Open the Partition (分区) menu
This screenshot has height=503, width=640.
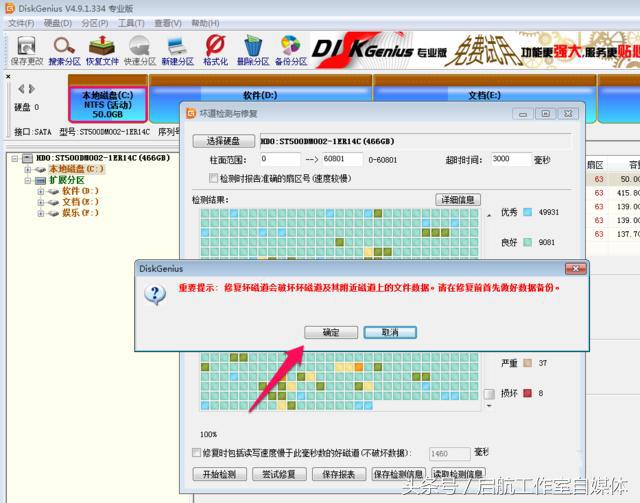point(94,23)
